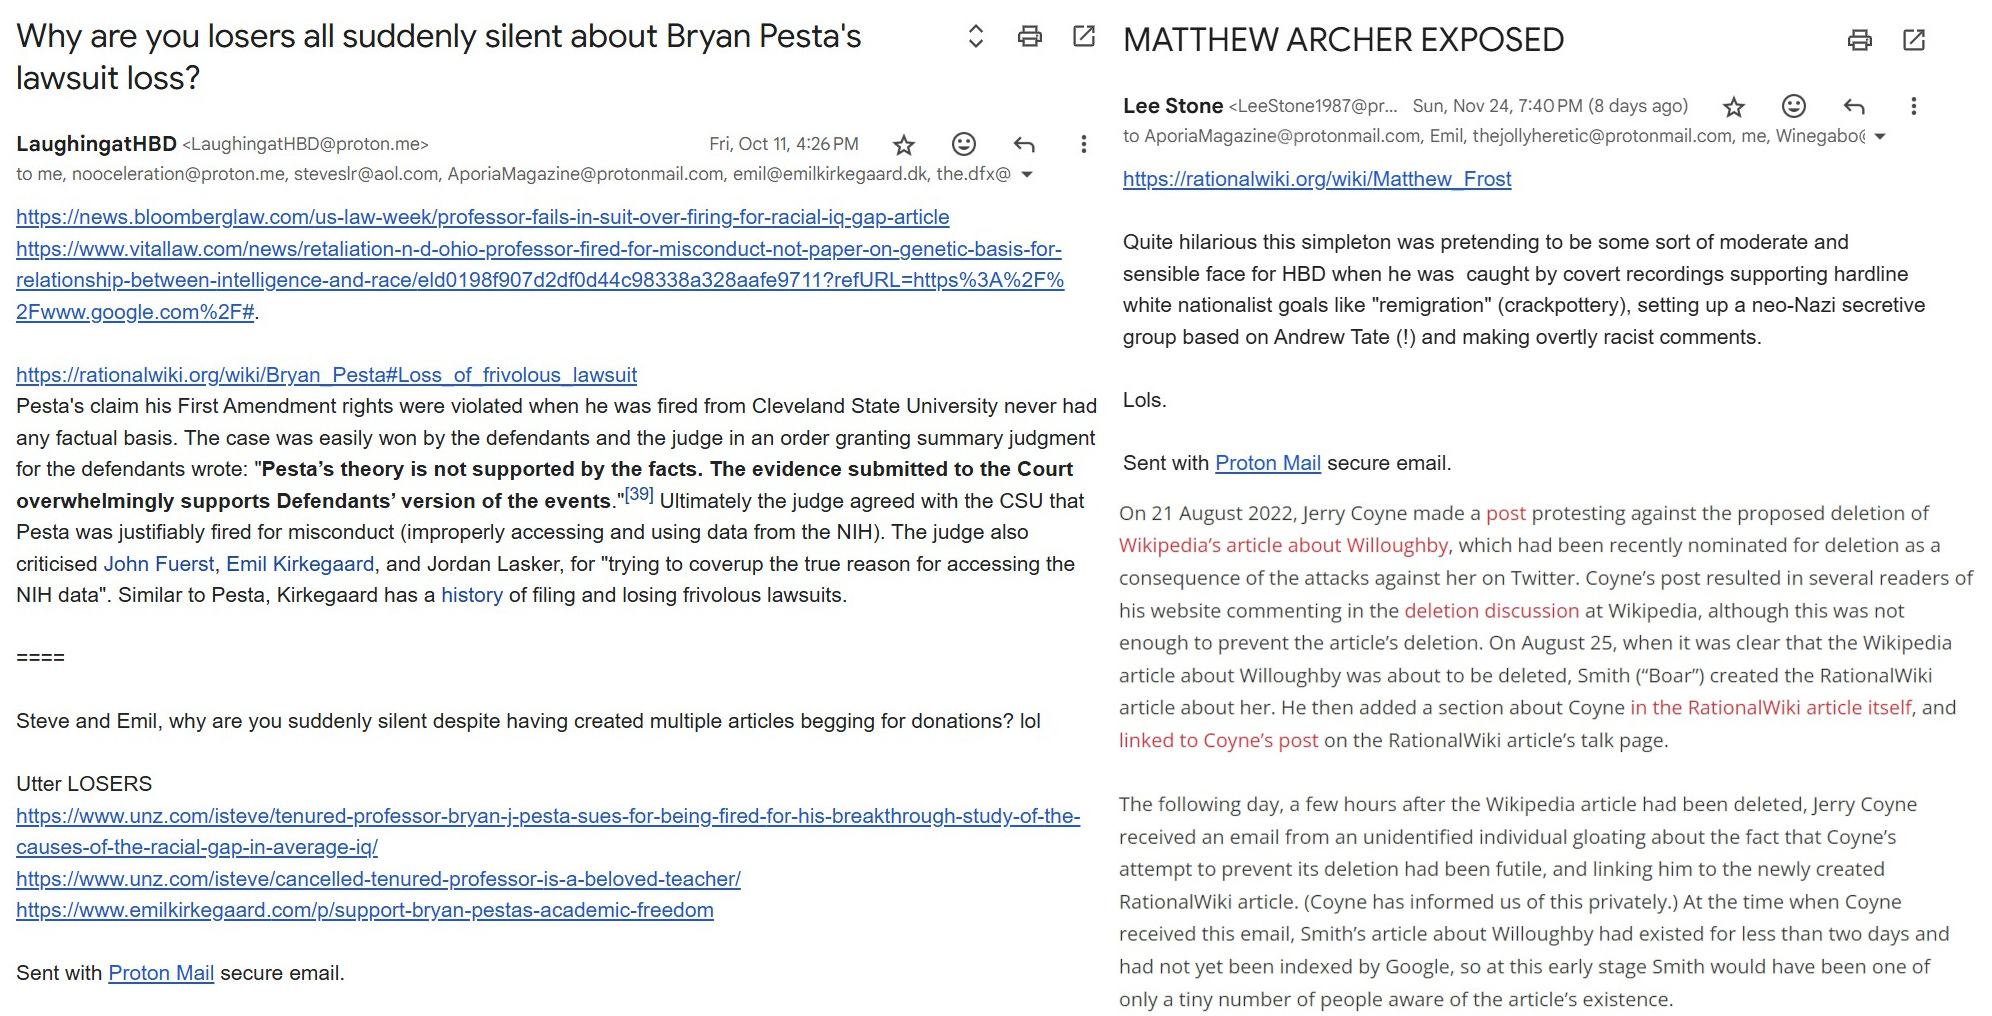Toggle expand/collapse all arrows for the thread
The height and width of the screenshot is (1016, 1992).
975,37
